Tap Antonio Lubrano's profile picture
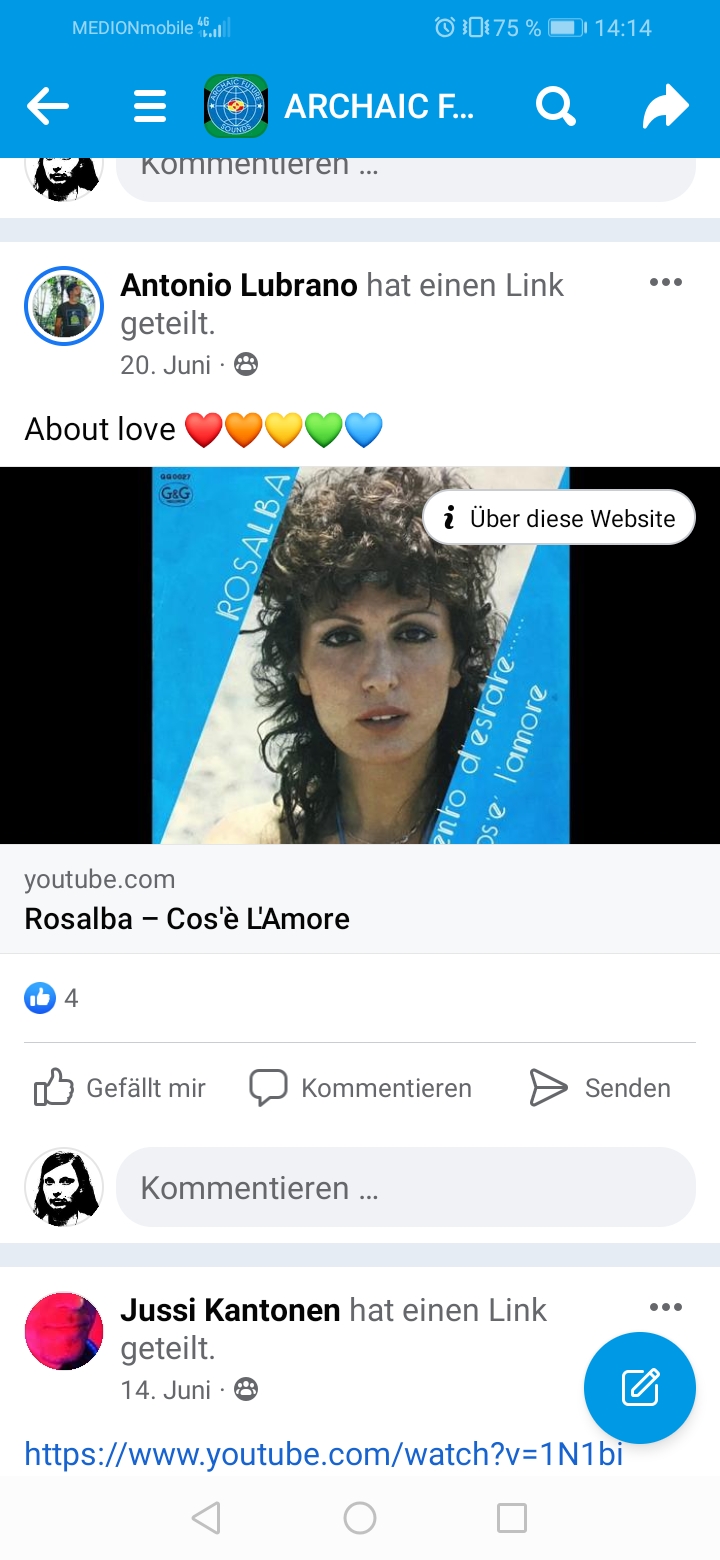Image resolution: width=720 pixels, height=1560 pixels. [x=64, y=306]
